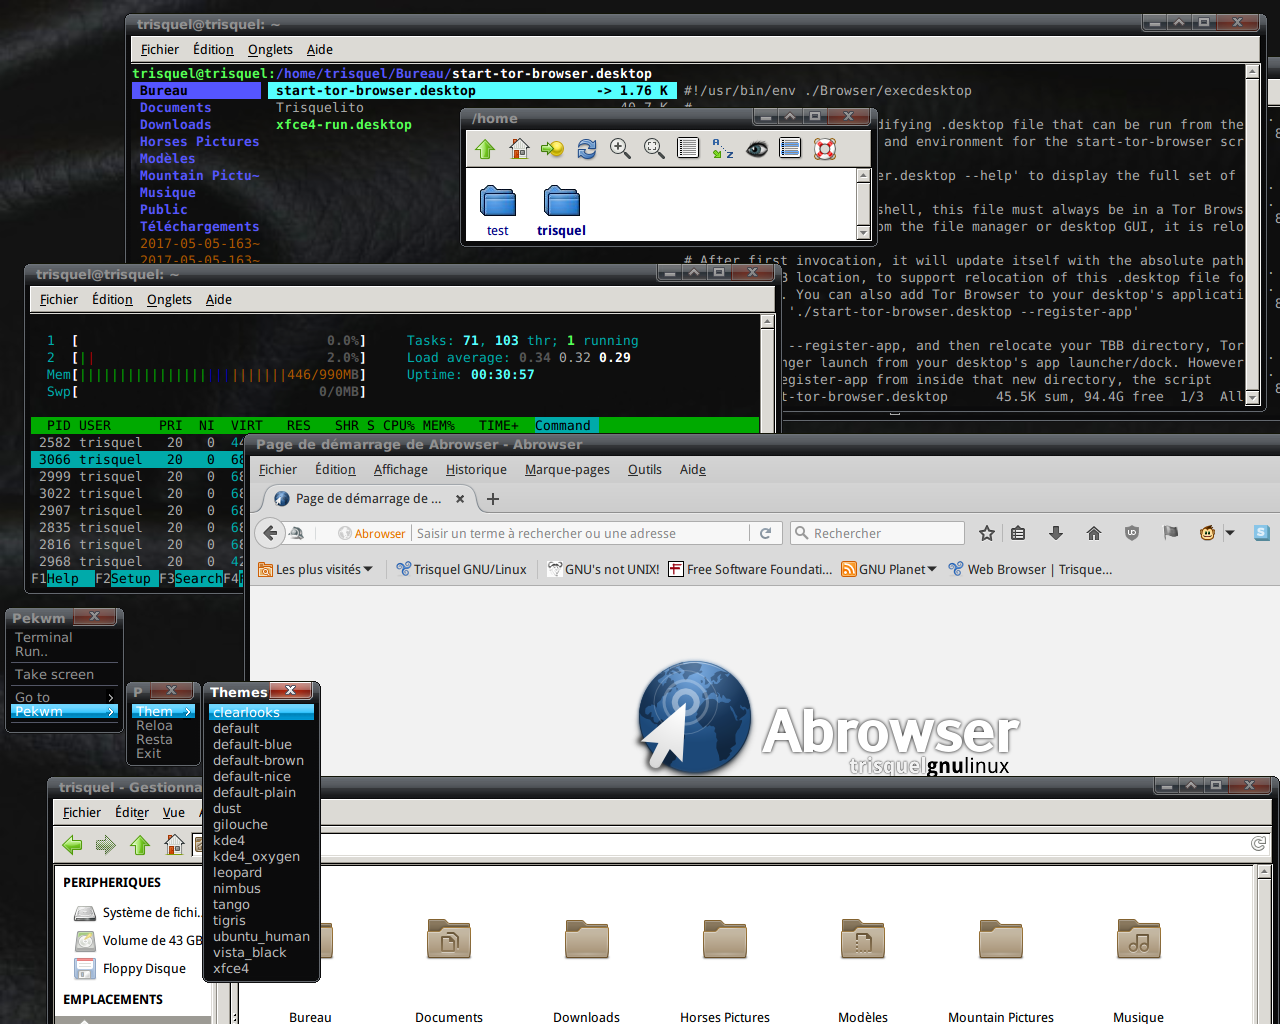The width and height of the screenshot is (1280, 1024).
Task: Click the jump-to-location icon in /home window
Action: (552, 149)
